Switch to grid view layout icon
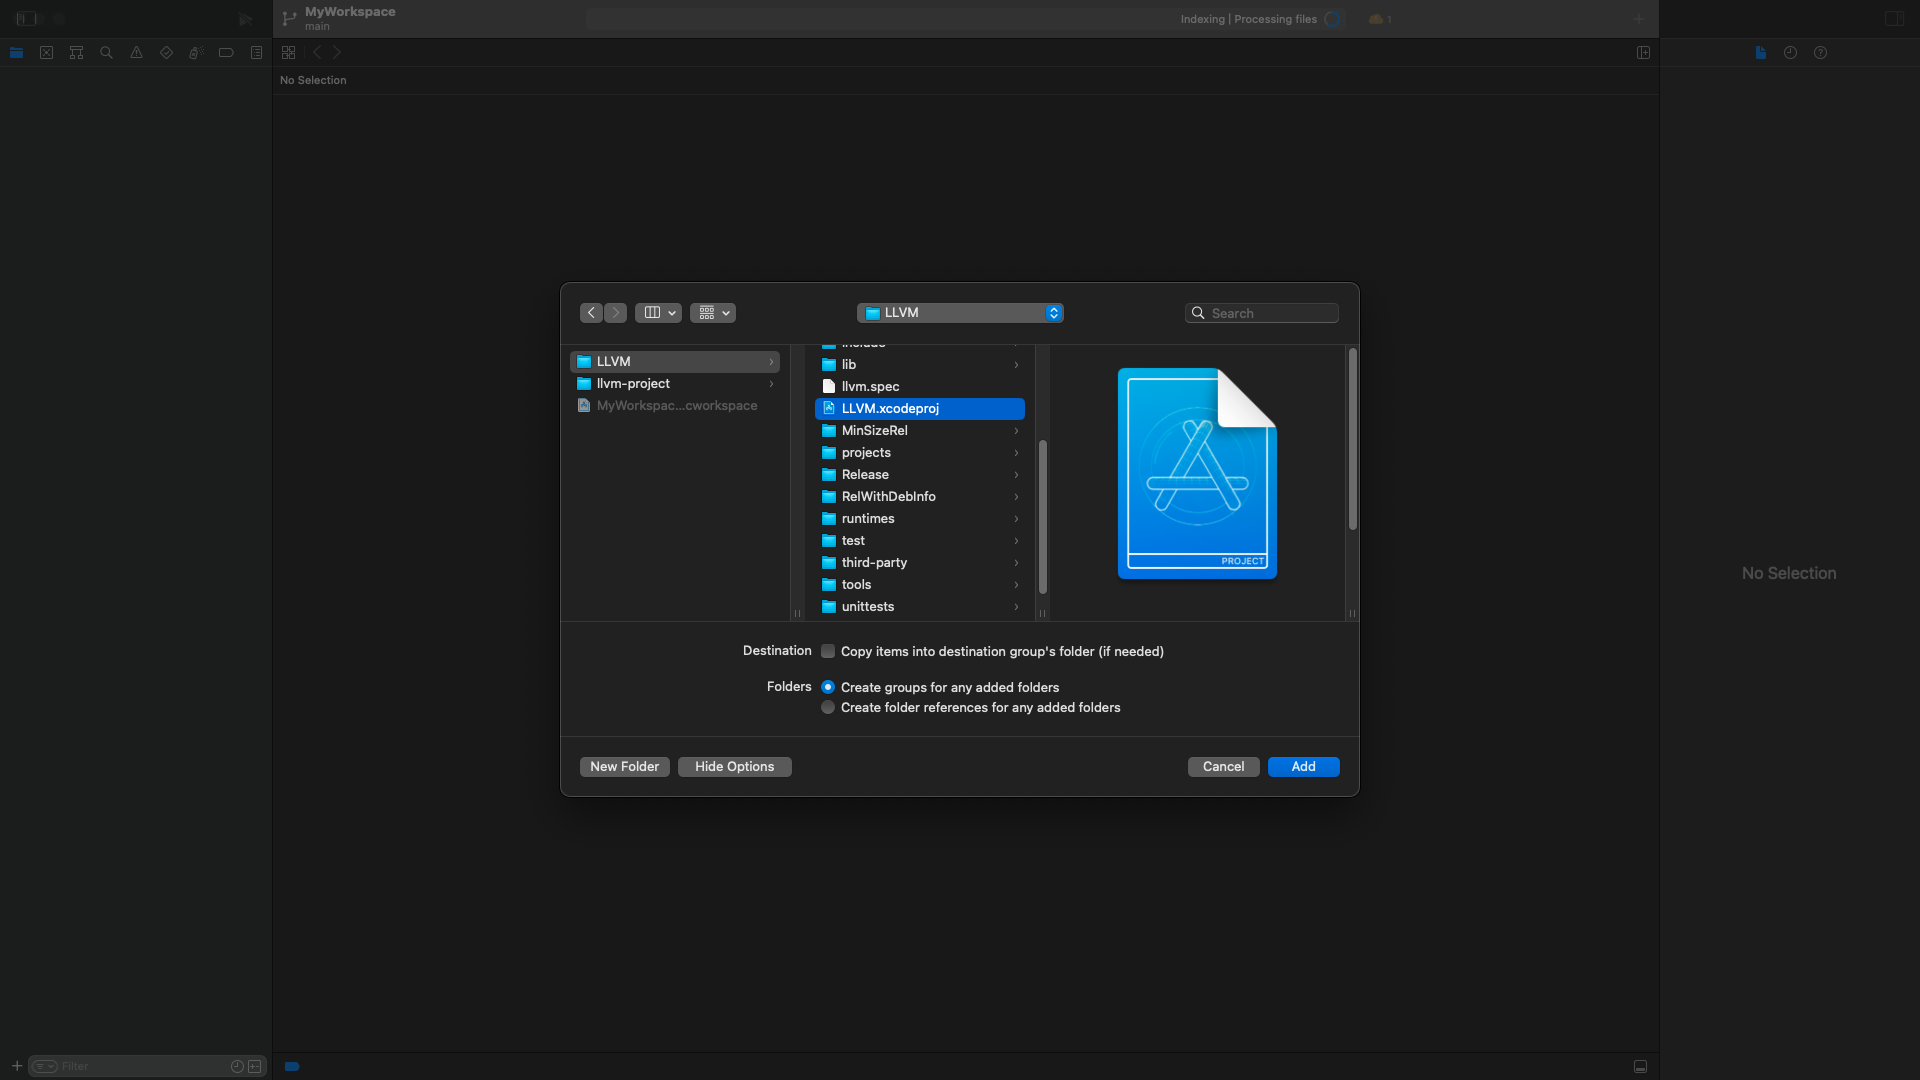1920x1080 pixels. (x=705, y=313)
